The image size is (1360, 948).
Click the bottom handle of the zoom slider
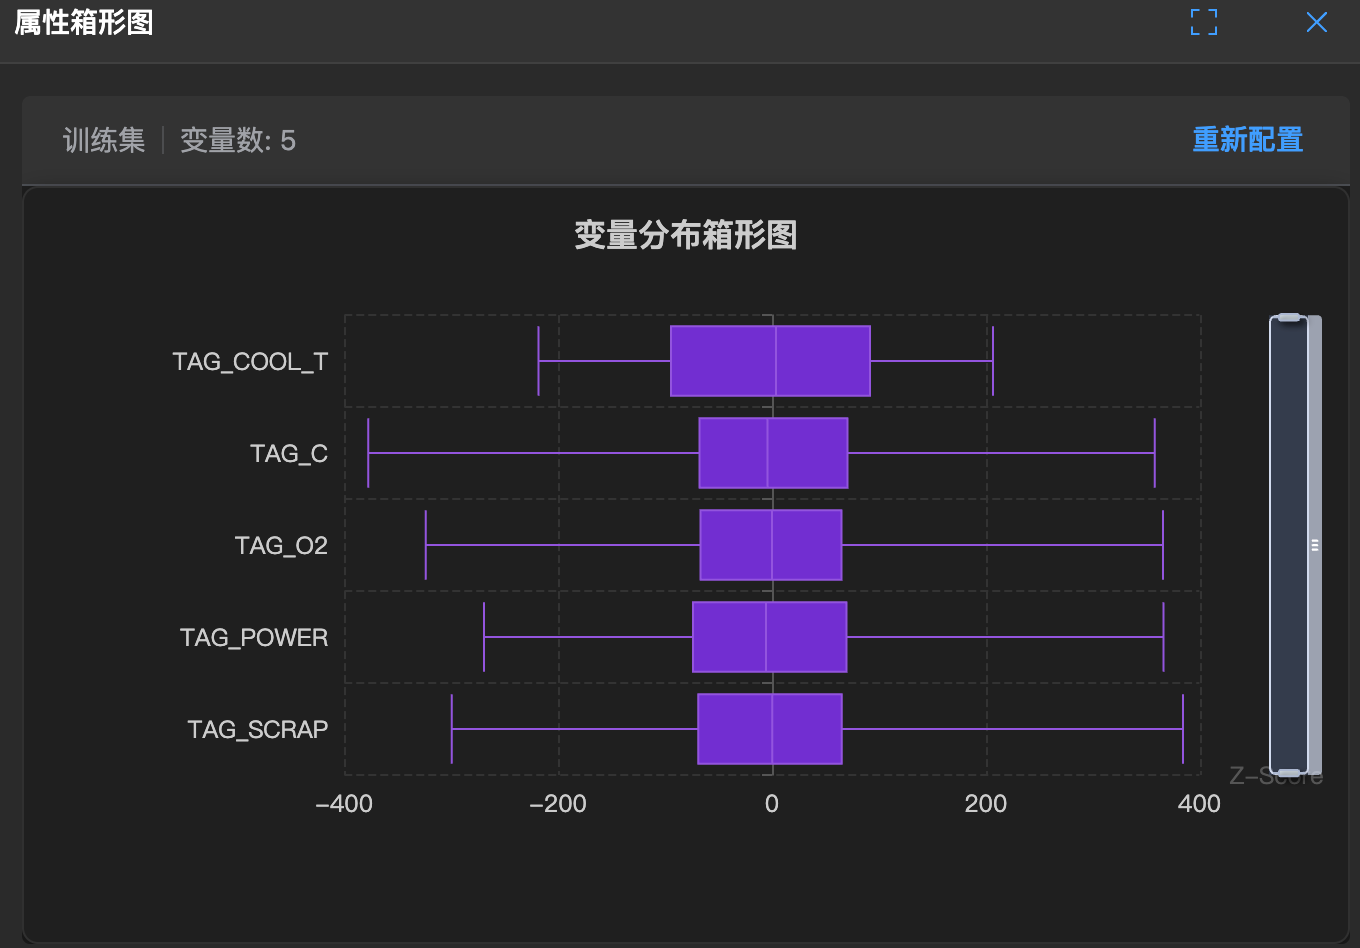(x=1290, y=768)
